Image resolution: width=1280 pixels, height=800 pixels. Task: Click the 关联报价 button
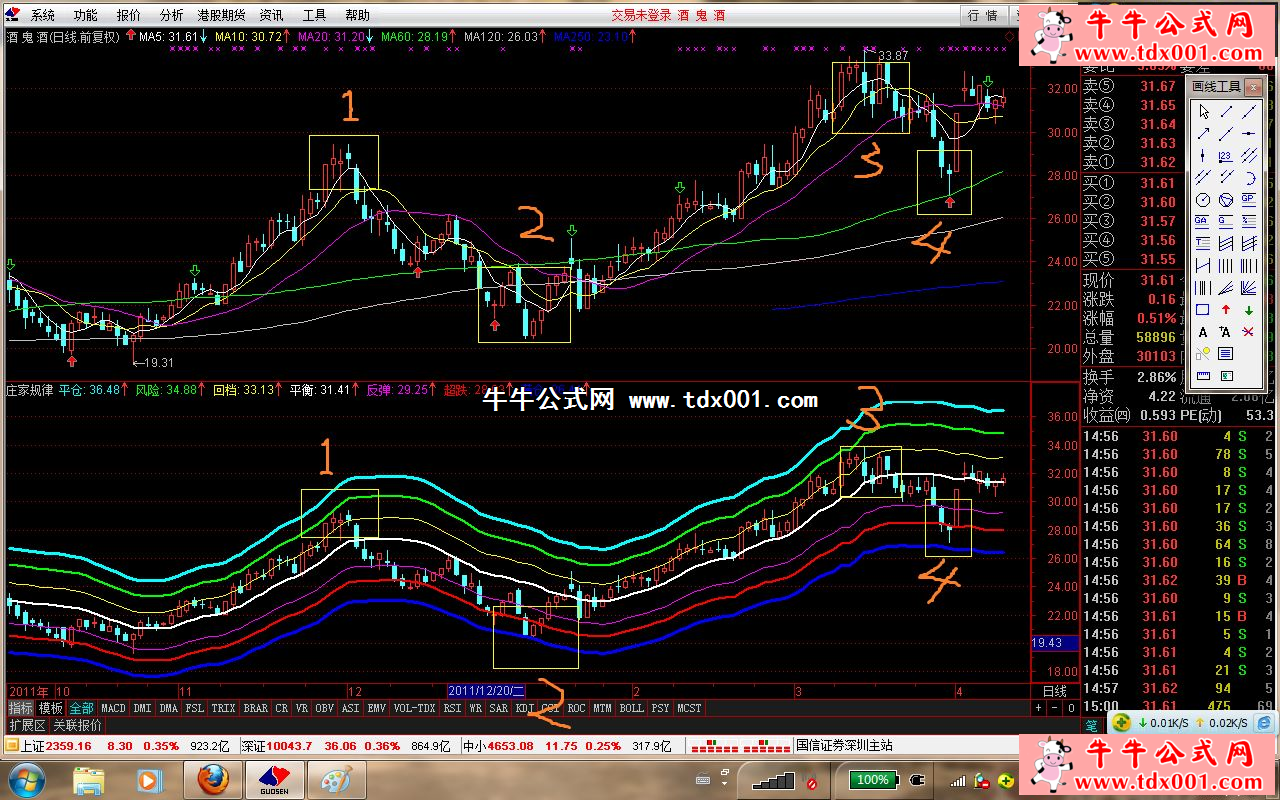(77, 725)
